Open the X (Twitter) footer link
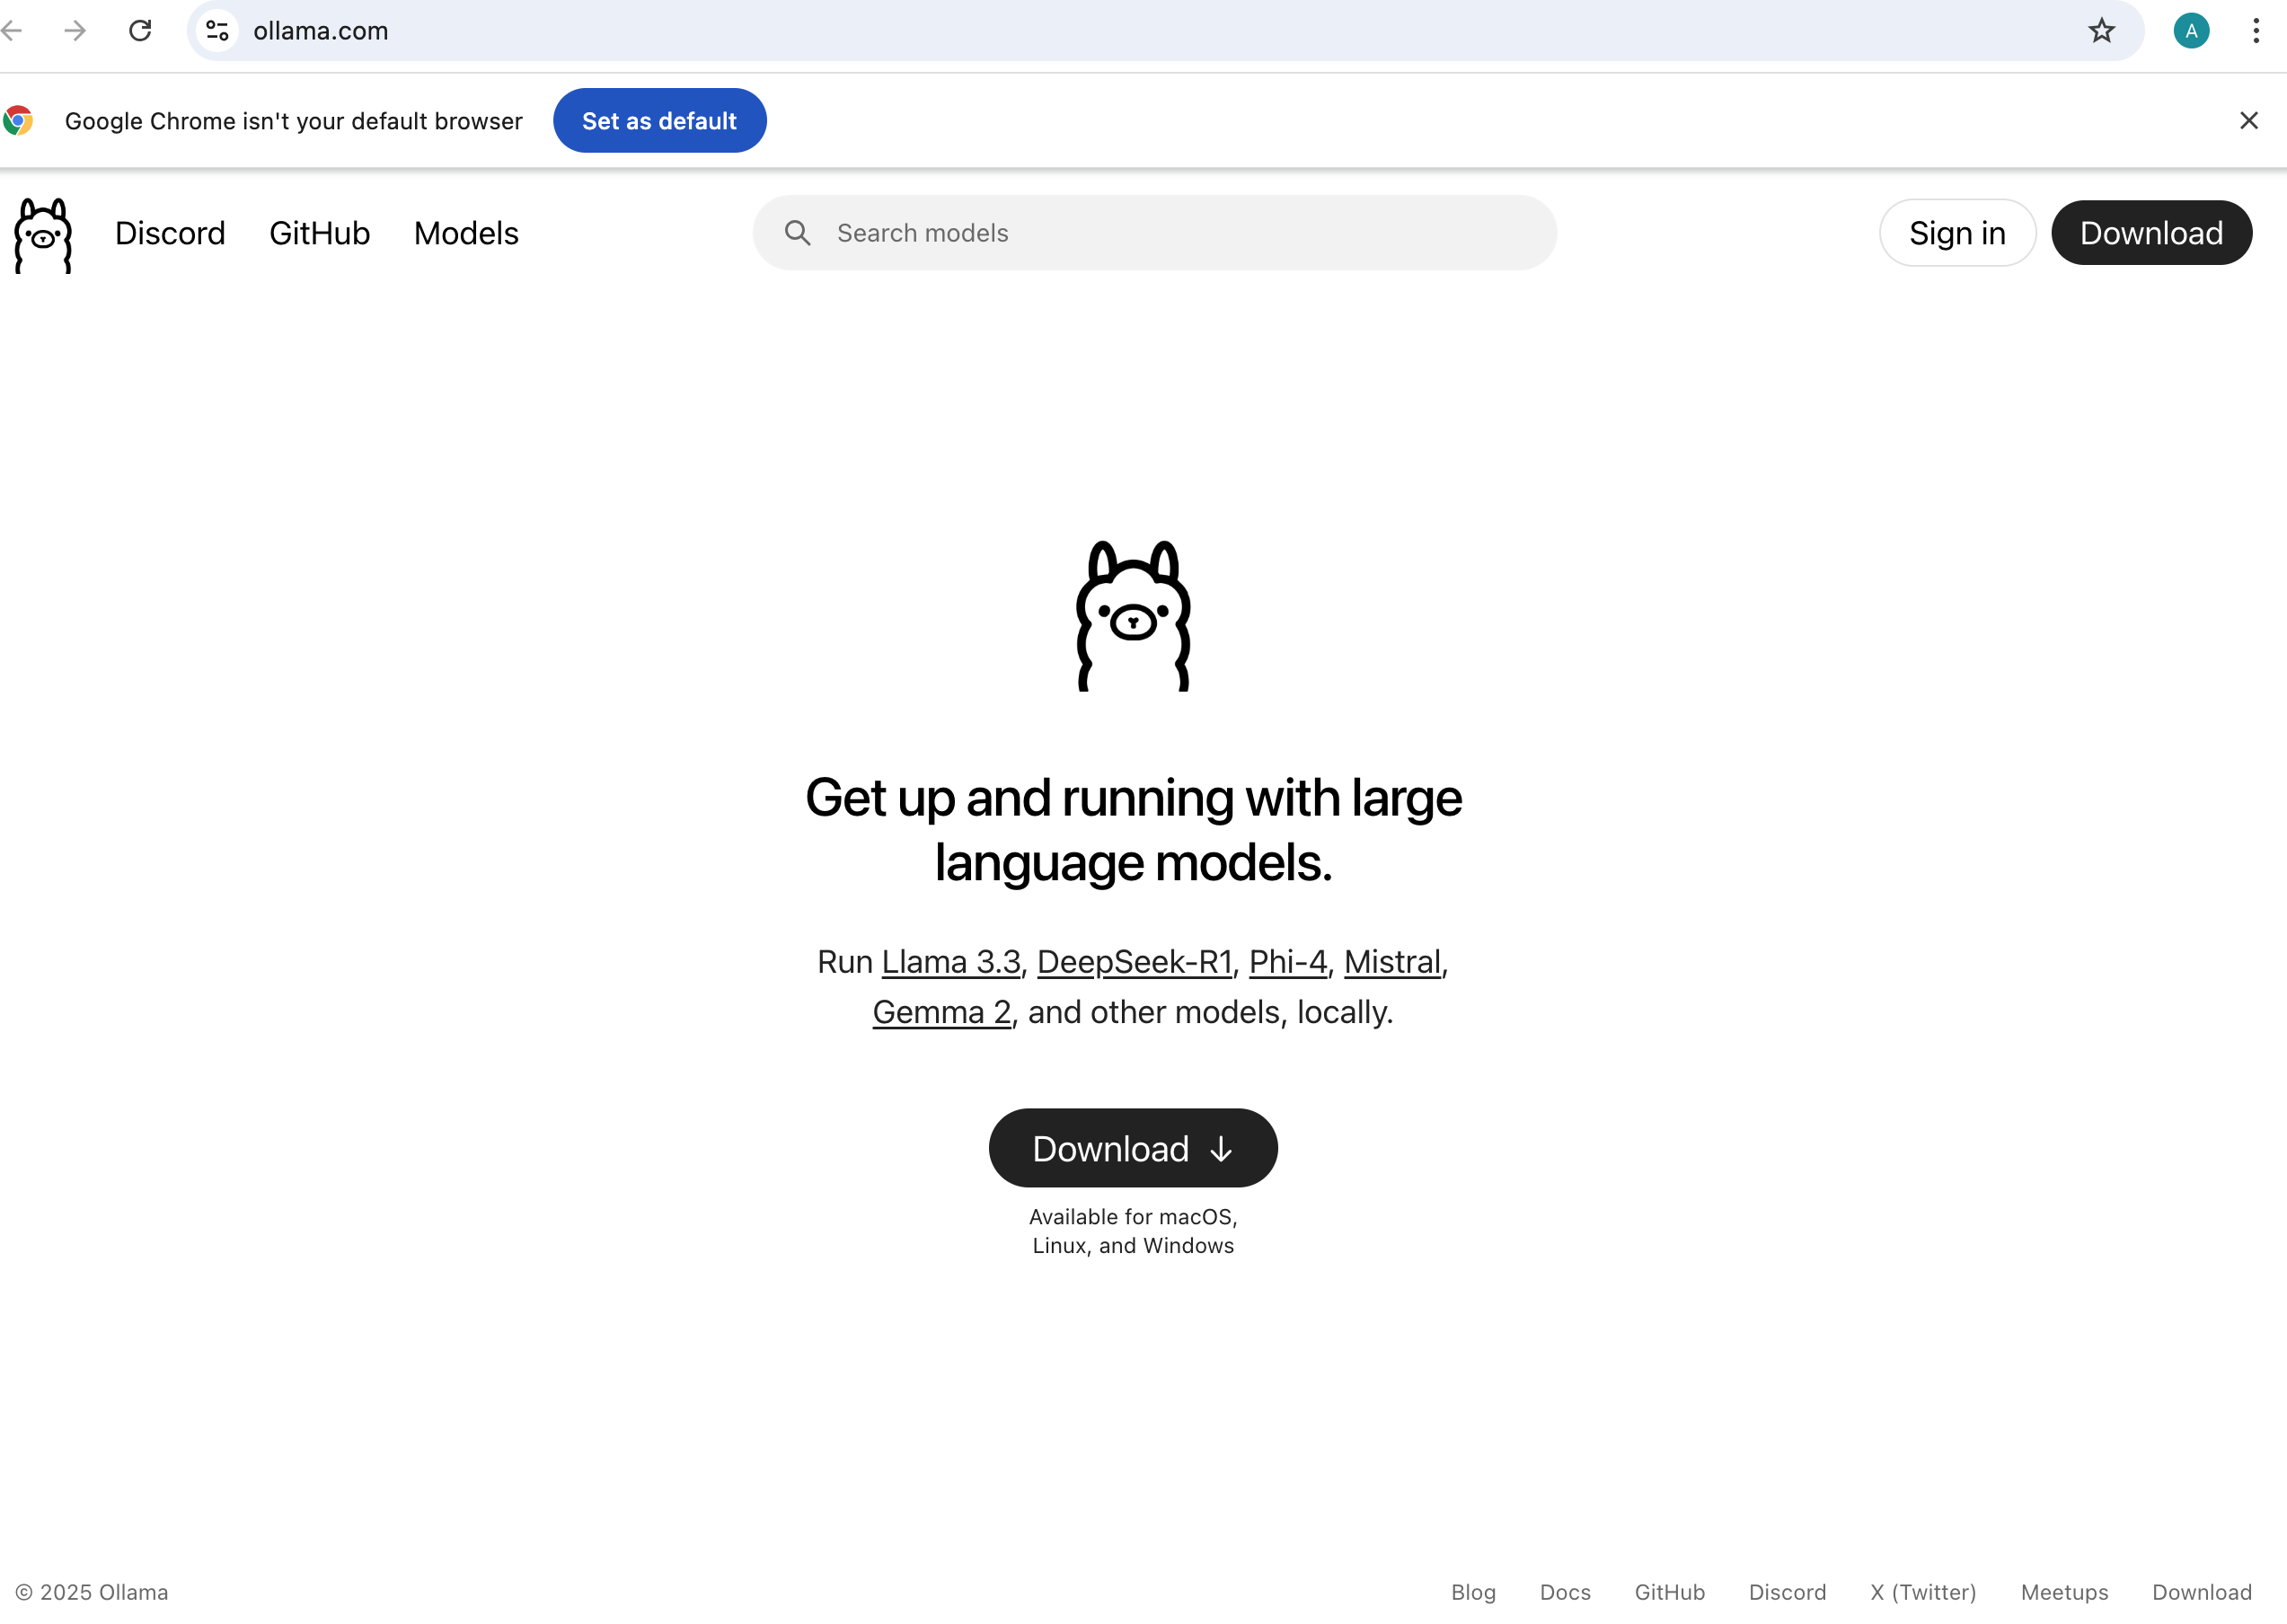This screenshot has height=1624, width=2287. coord(1923,1592)
